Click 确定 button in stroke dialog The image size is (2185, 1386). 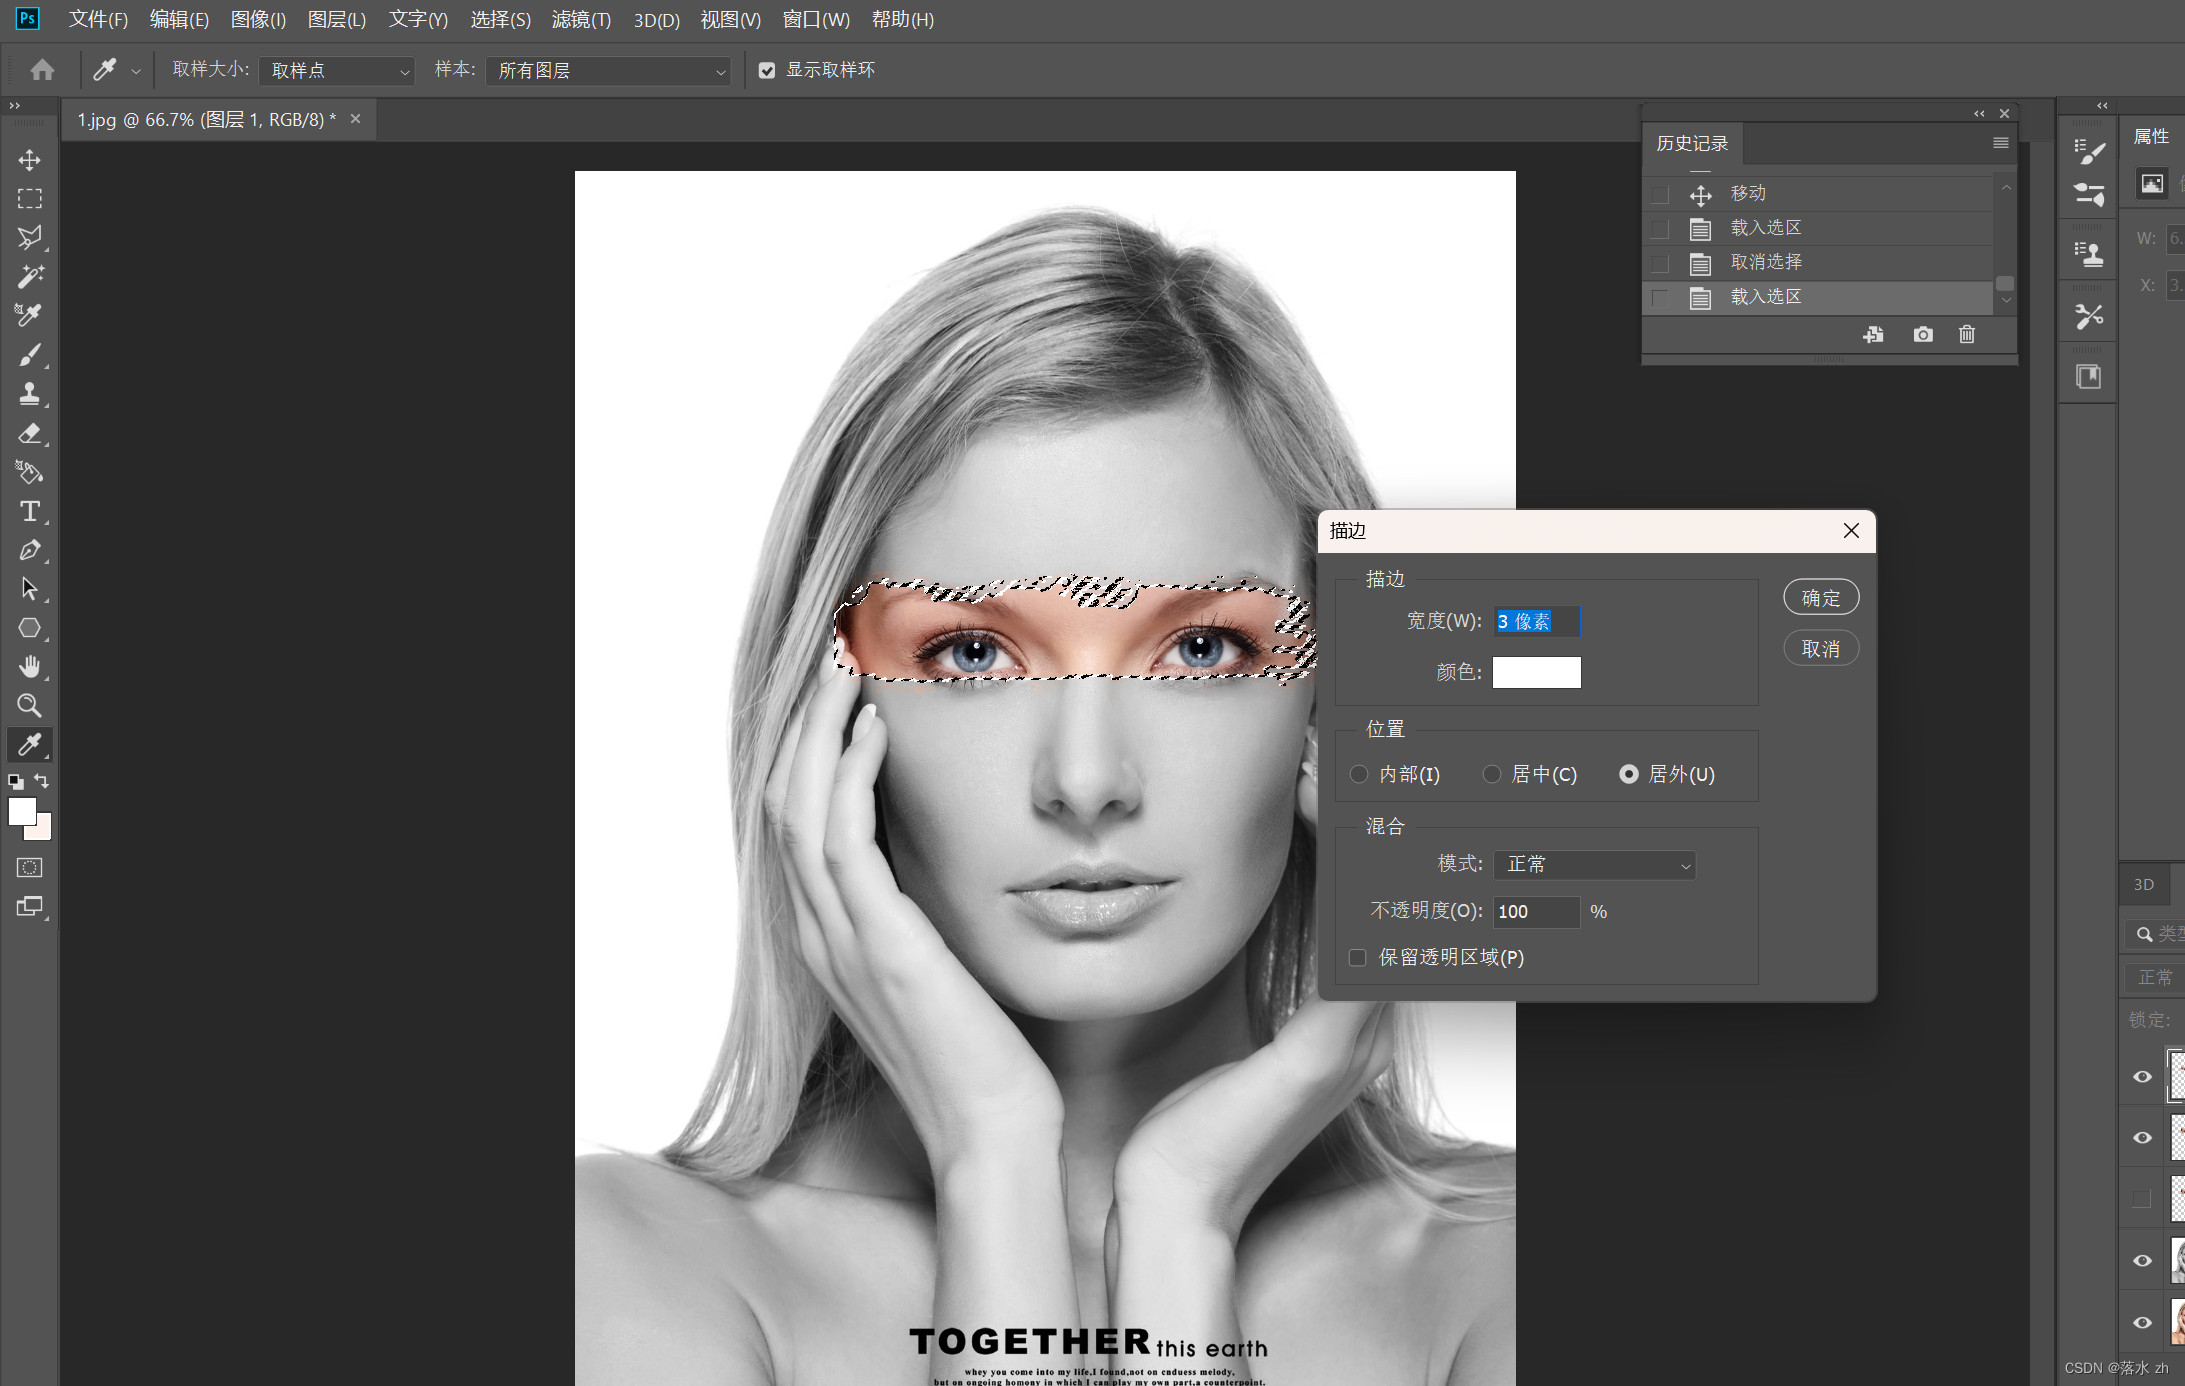coord(1820,598)
